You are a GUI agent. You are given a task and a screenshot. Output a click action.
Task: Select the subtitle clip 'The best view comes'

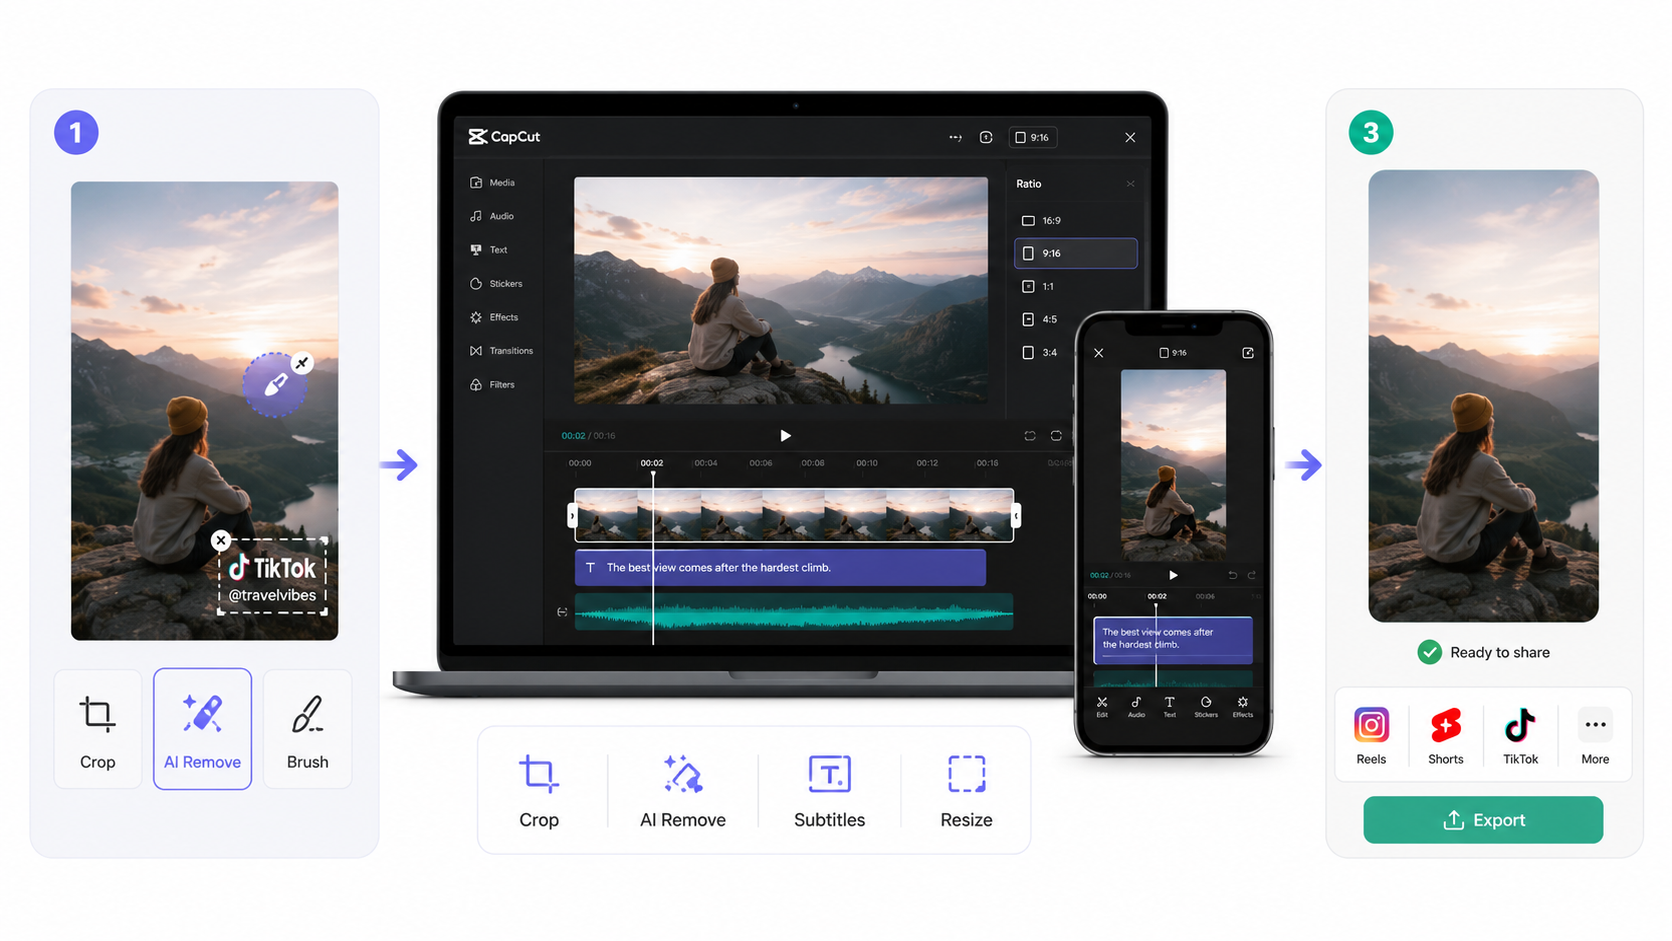click(x=780, y=567)
